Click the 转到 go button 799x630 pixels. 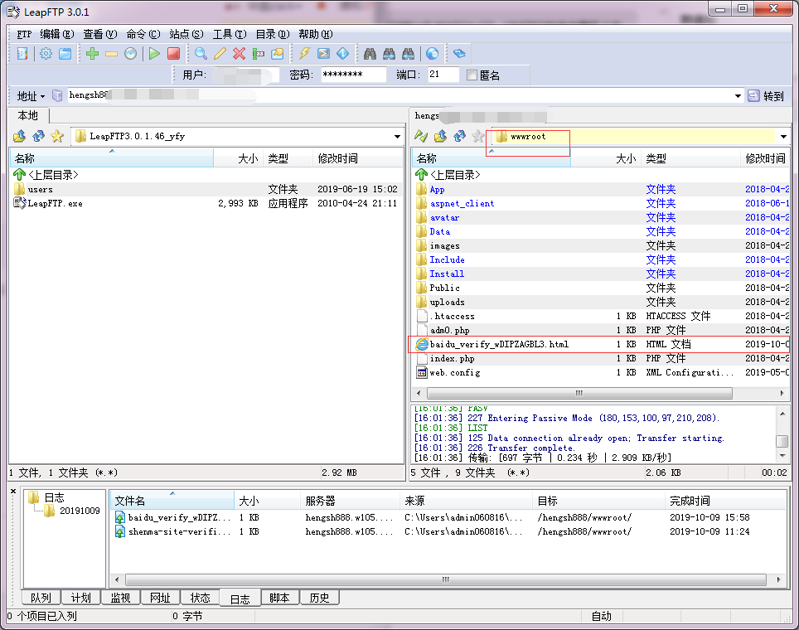(766, 96)
